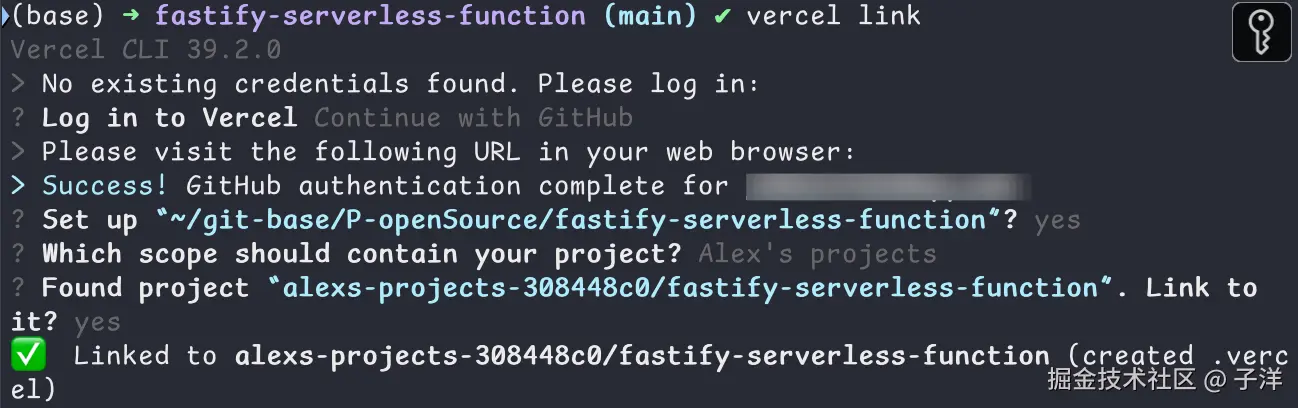The height and width of the screenshot is (408, 1298).
Task: Click the 'Alex's projects' scope answer
Action: (817, 254)
